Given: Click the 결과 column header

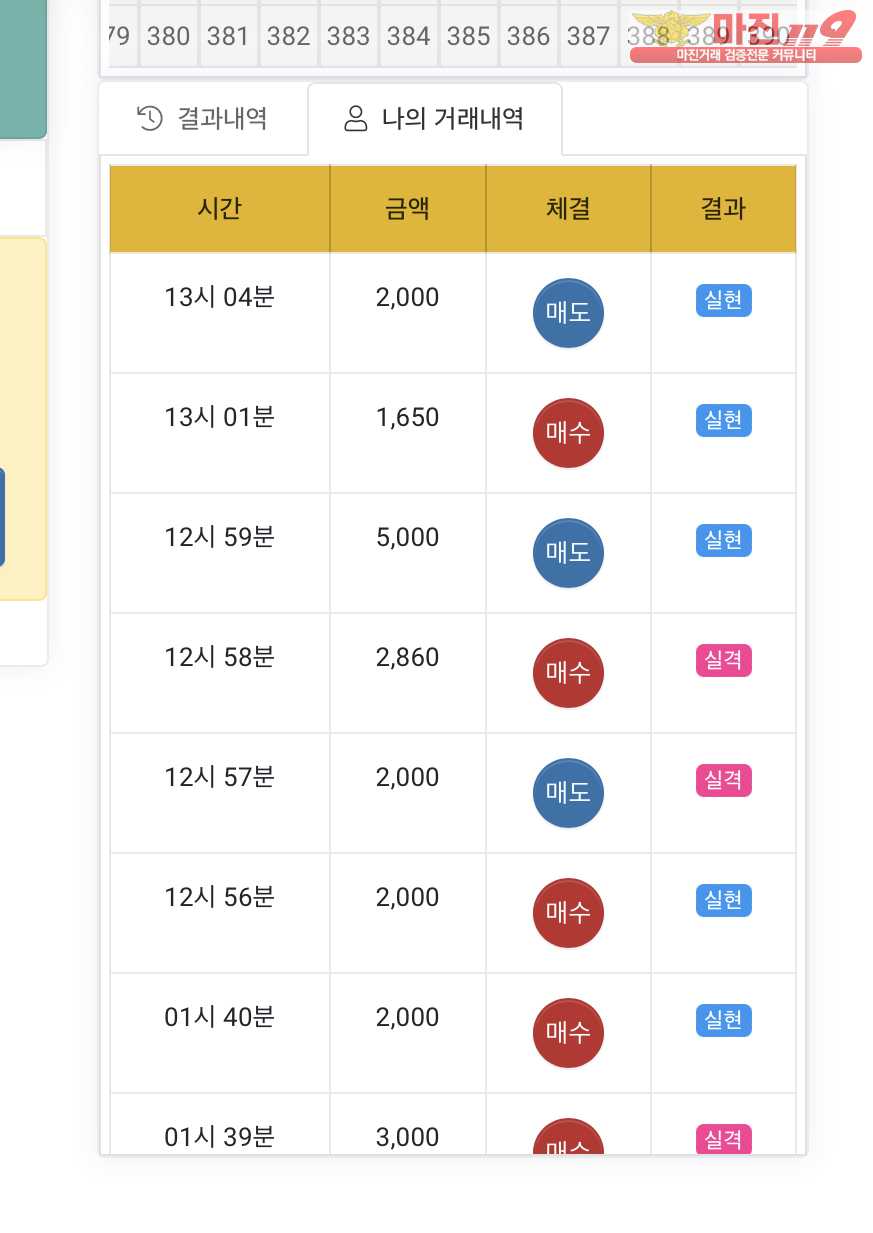Looking at the screenshot, I should click(723, 208).
